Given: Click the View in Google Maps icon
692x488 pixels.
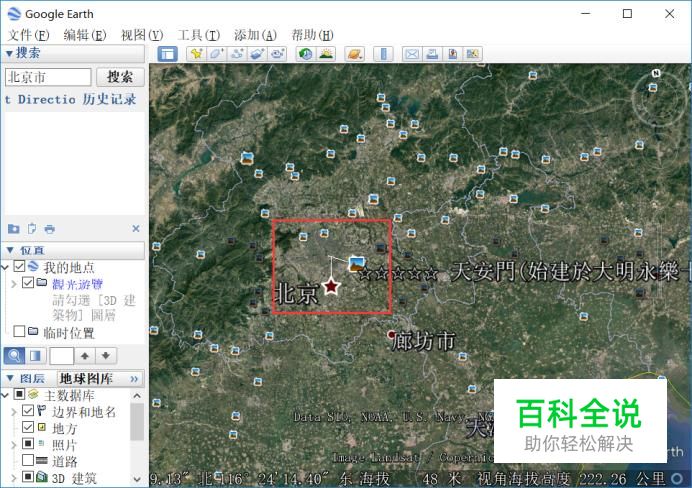Looking at the screenshot, I should pyautogui.click(x=473, y=54).
